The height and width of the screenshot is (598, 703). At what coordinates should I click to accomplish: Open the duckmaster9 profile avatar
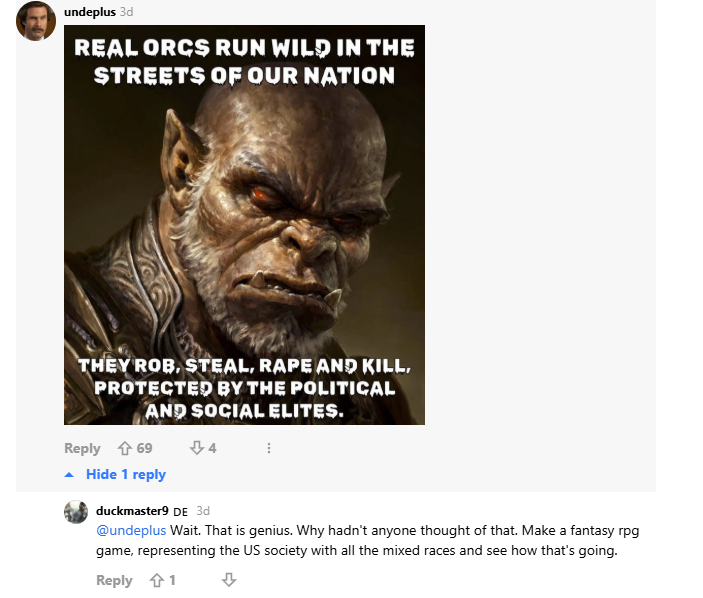point(76,512)
